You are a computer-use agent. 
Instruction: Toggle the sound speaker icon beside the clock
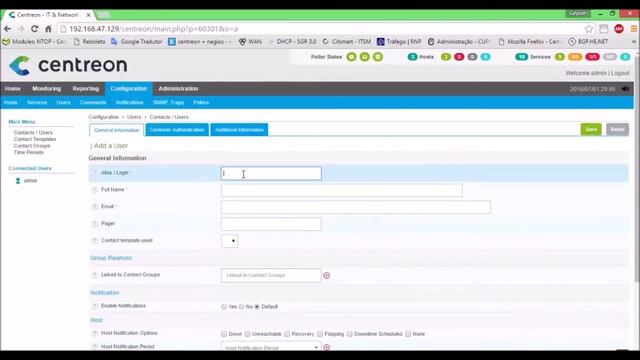[x=625, y=89]
